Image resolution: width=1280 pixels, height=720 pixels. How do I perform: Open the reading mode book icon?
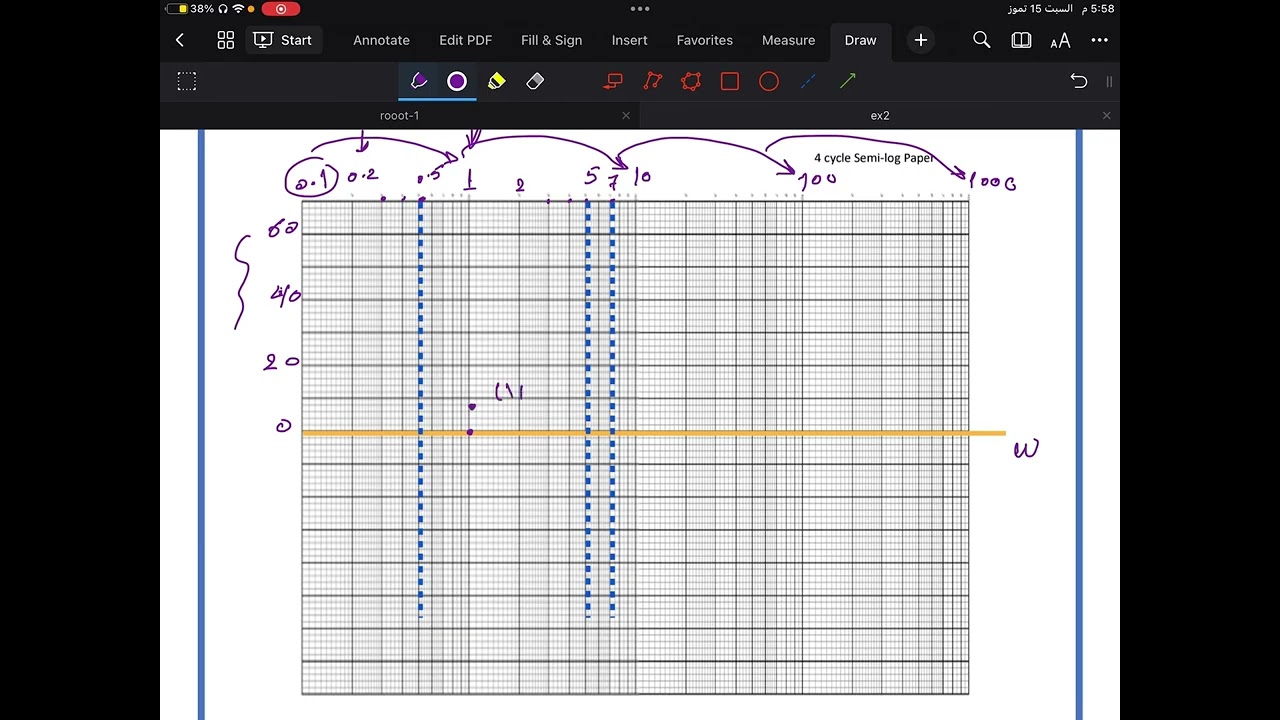(1021, 40)
